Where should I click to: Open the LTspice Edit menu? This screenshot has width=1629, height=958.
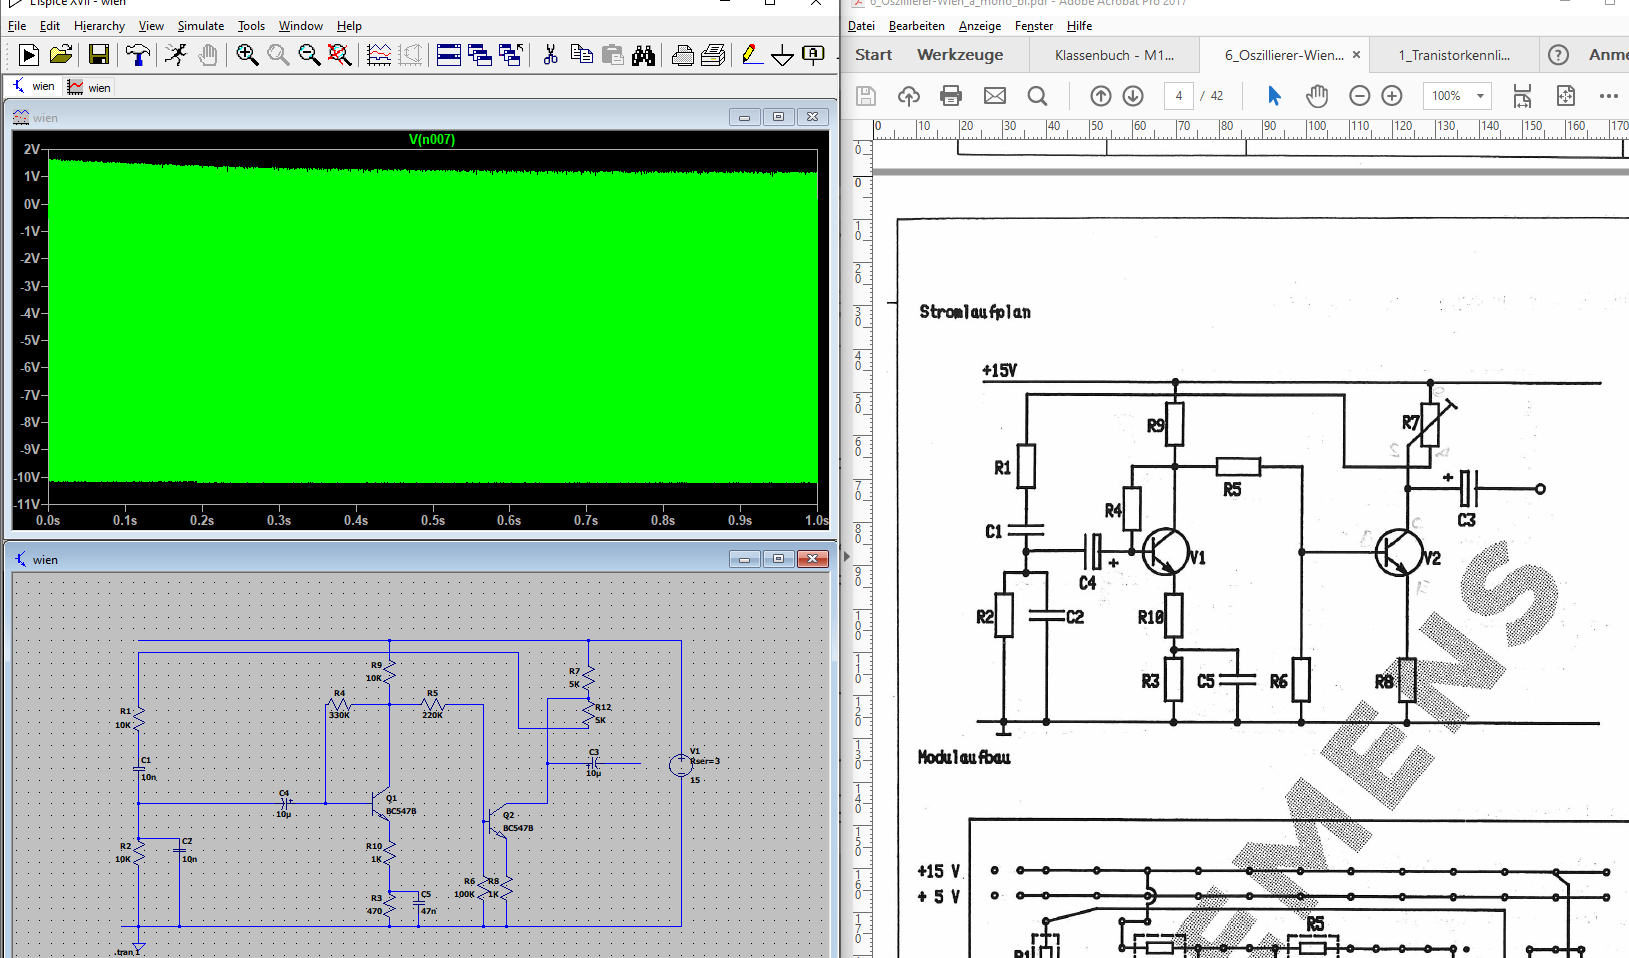click(x=50, y=26)
